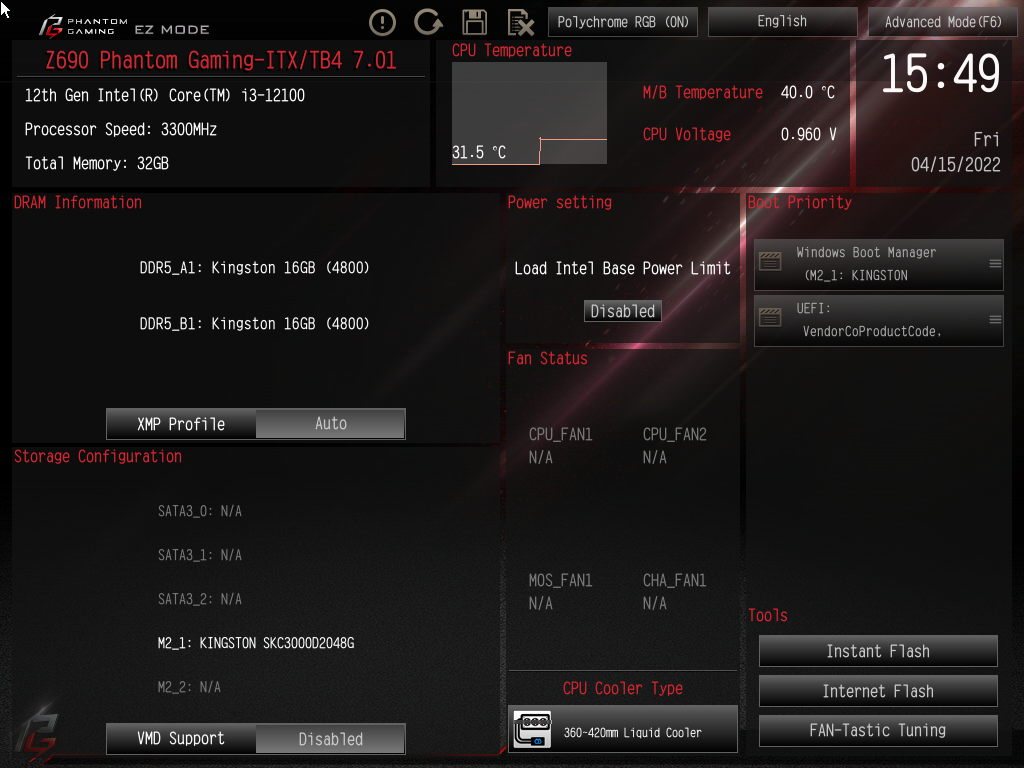Image resolution: width=1024 pixels, height=768 pixels.
Task: Click the CPU Cooler Type heading
Action: (623, 688)
